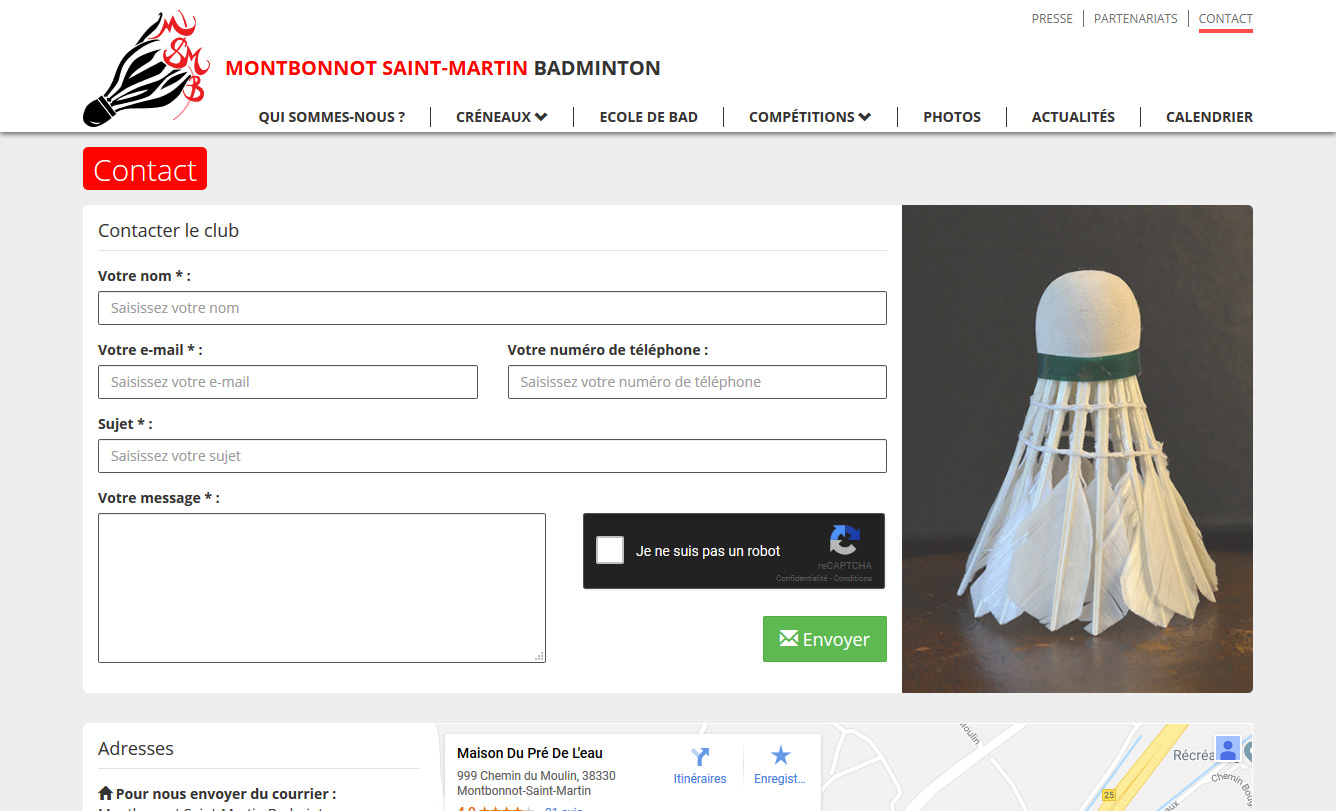Focus the Votre nom input field
This screenshot has height=811, width=1336.
(x=492, y=308)
